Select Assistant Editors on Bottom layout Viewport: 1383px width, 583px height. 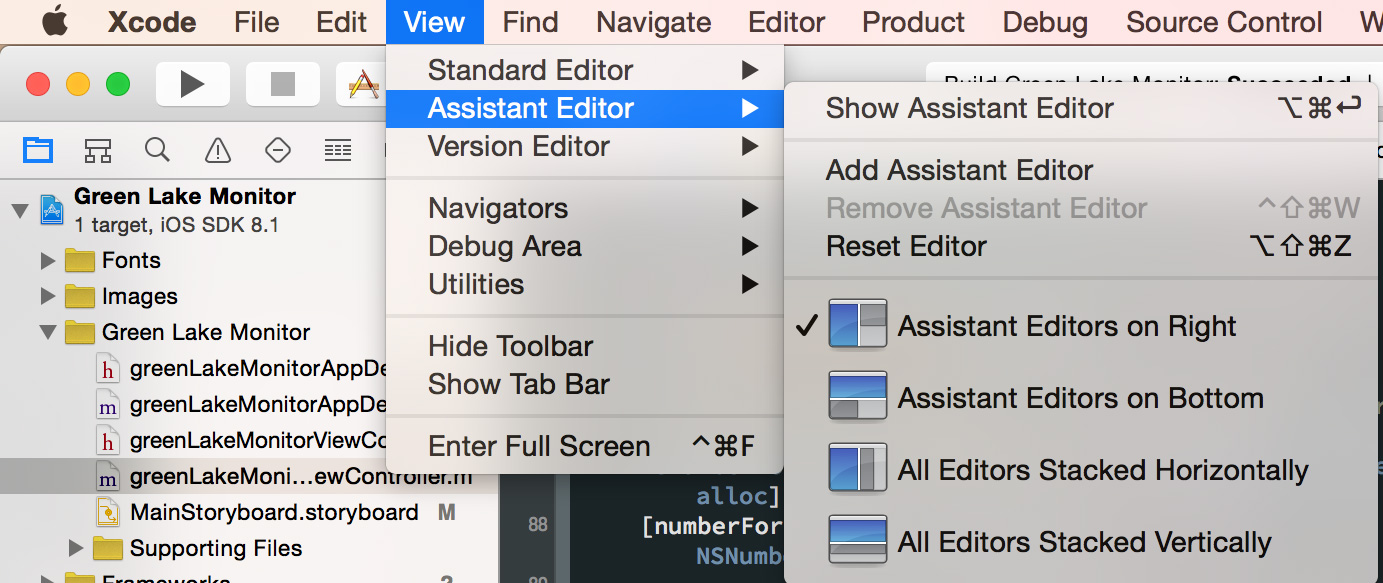point(1080,398)
